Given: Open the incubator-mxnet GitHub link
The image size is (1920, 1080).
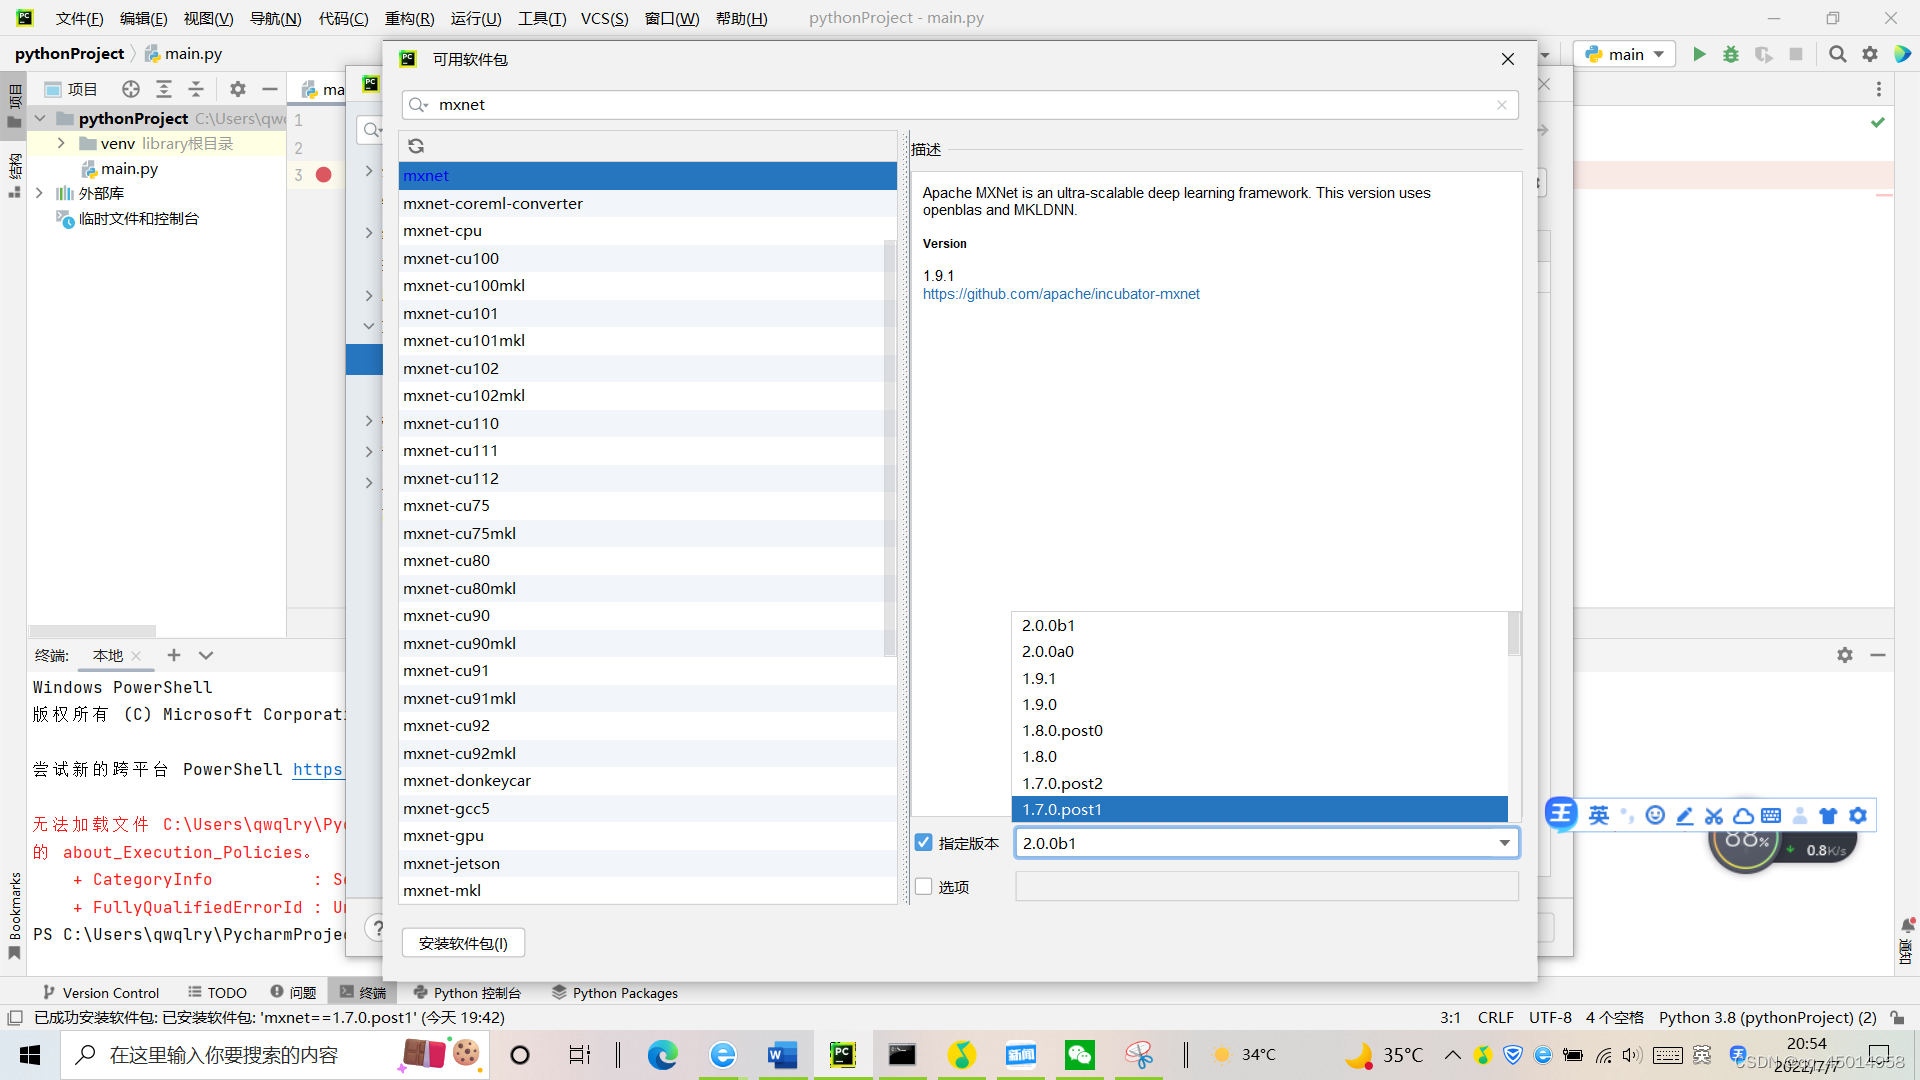Looking at the screenshot, I should (1061, 294).
